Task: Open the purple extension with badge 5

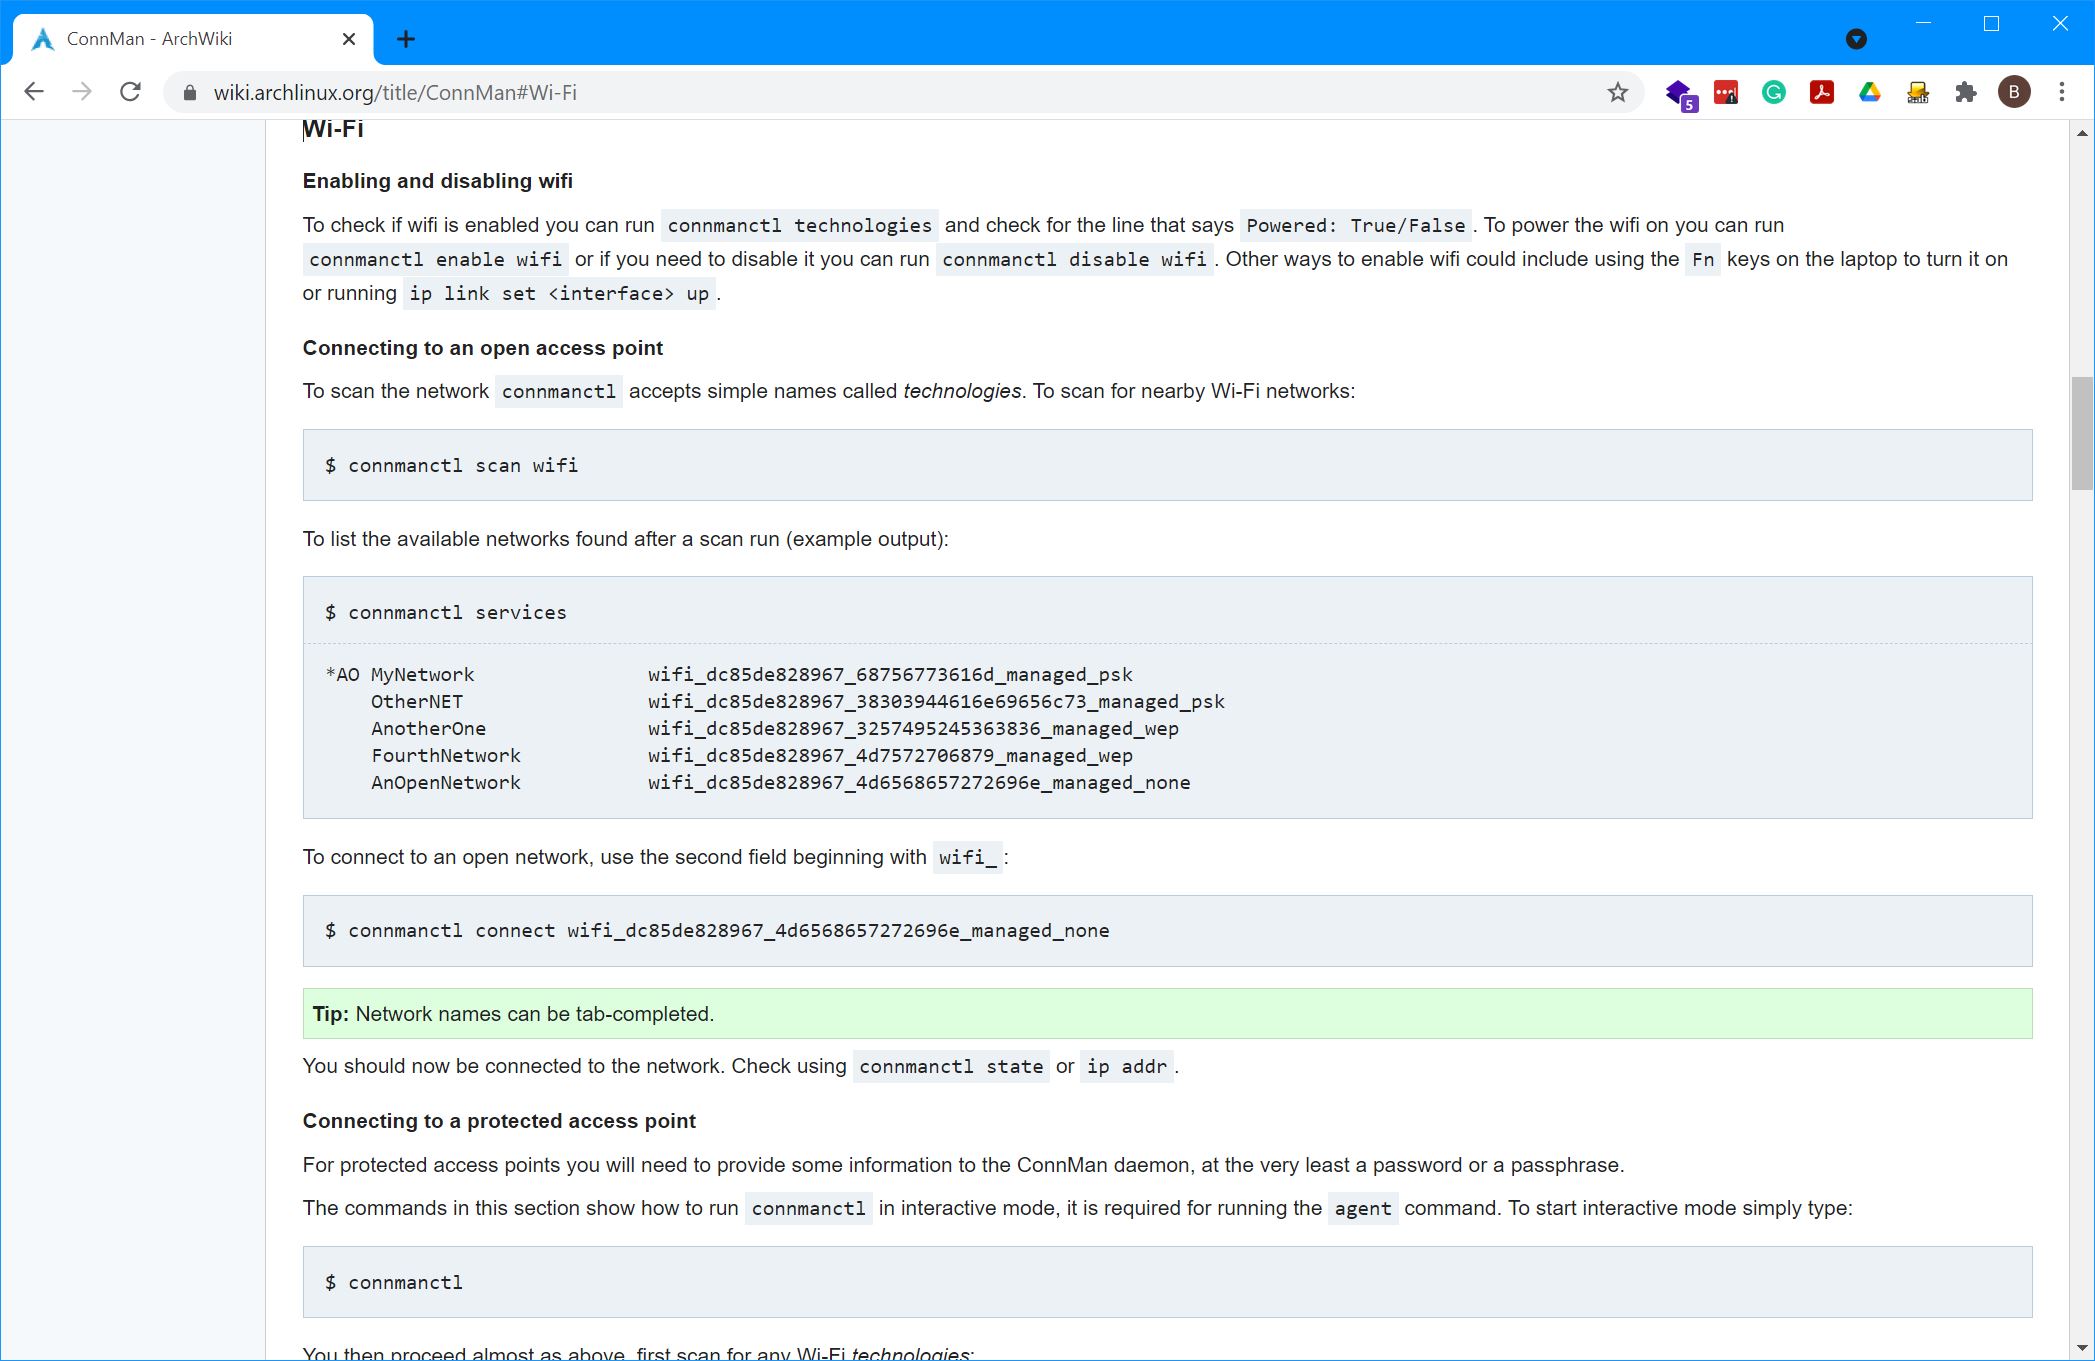Action: tap(1680, 94)
